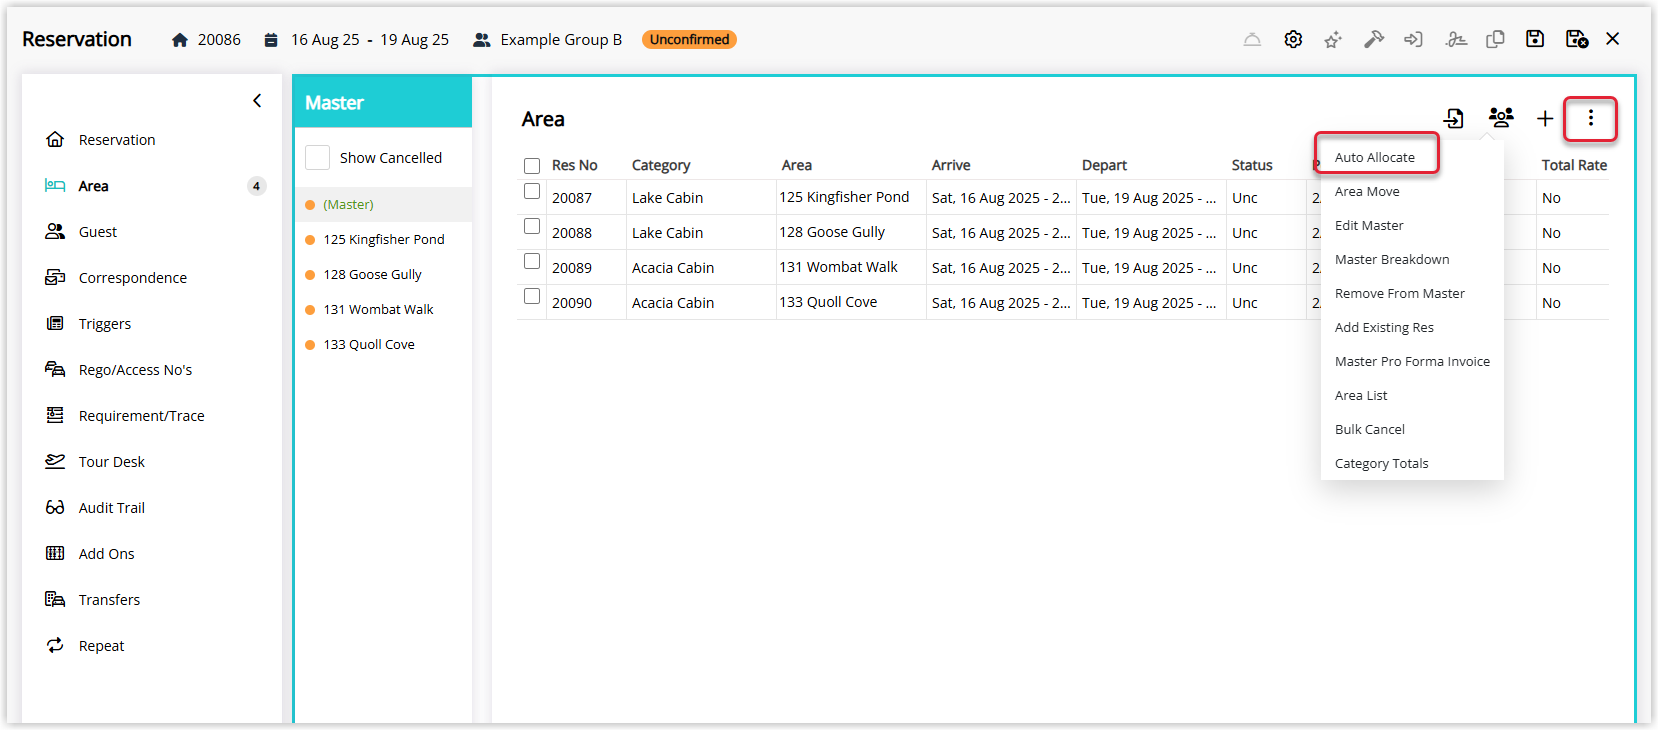
Task: Sort by the Depart column header
Action: coord(1104,165)
